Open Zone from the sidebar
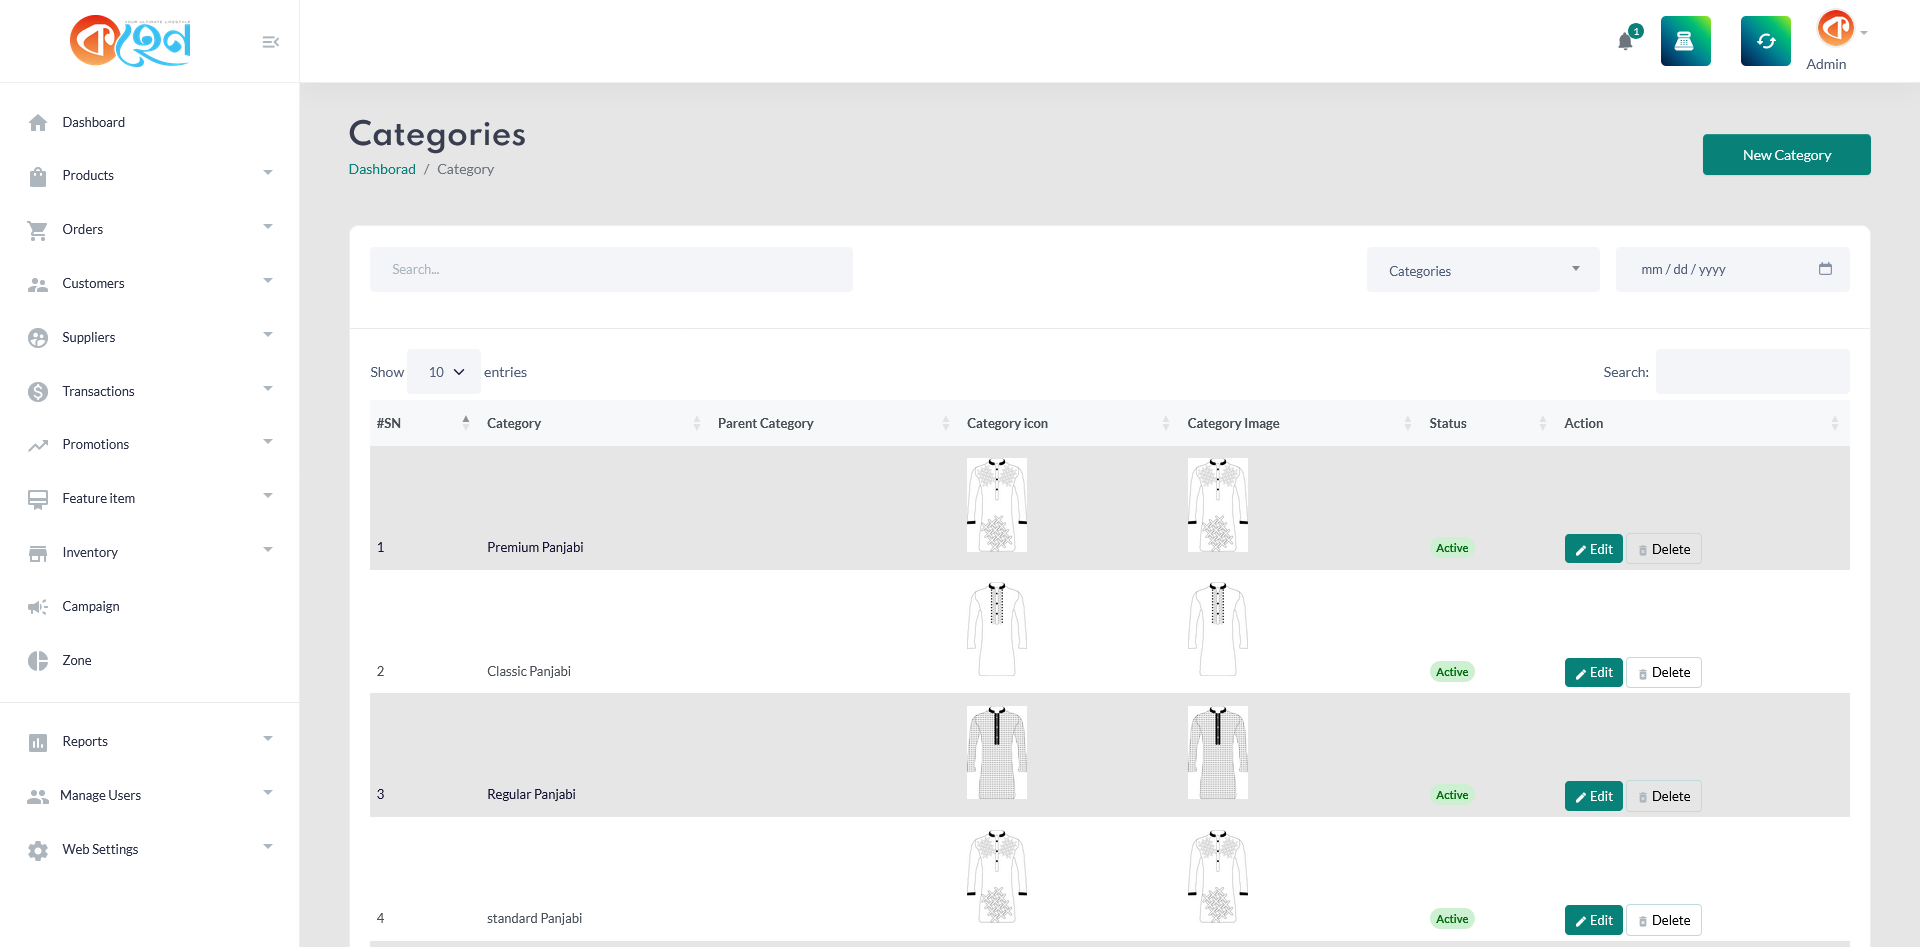Viewport: 1920px width, 947px height. point(76,661)
